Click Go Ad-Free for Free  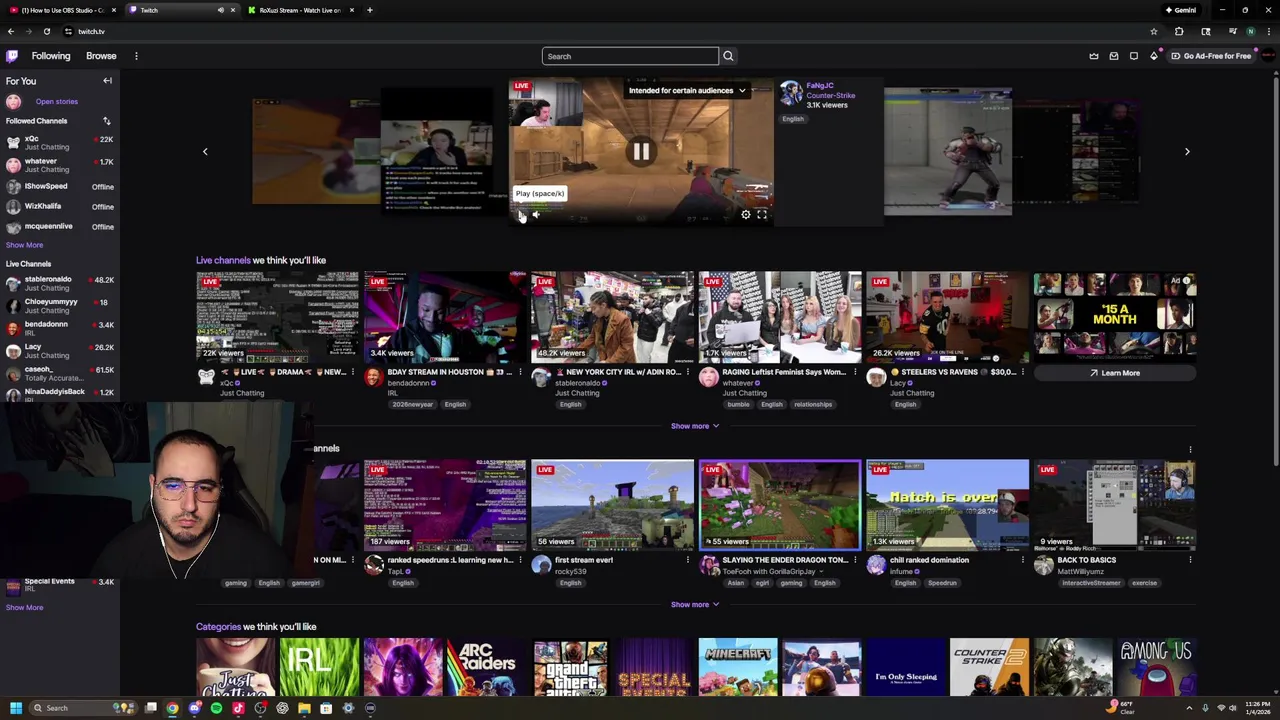pyautogui.click(x=1211, y=56)
